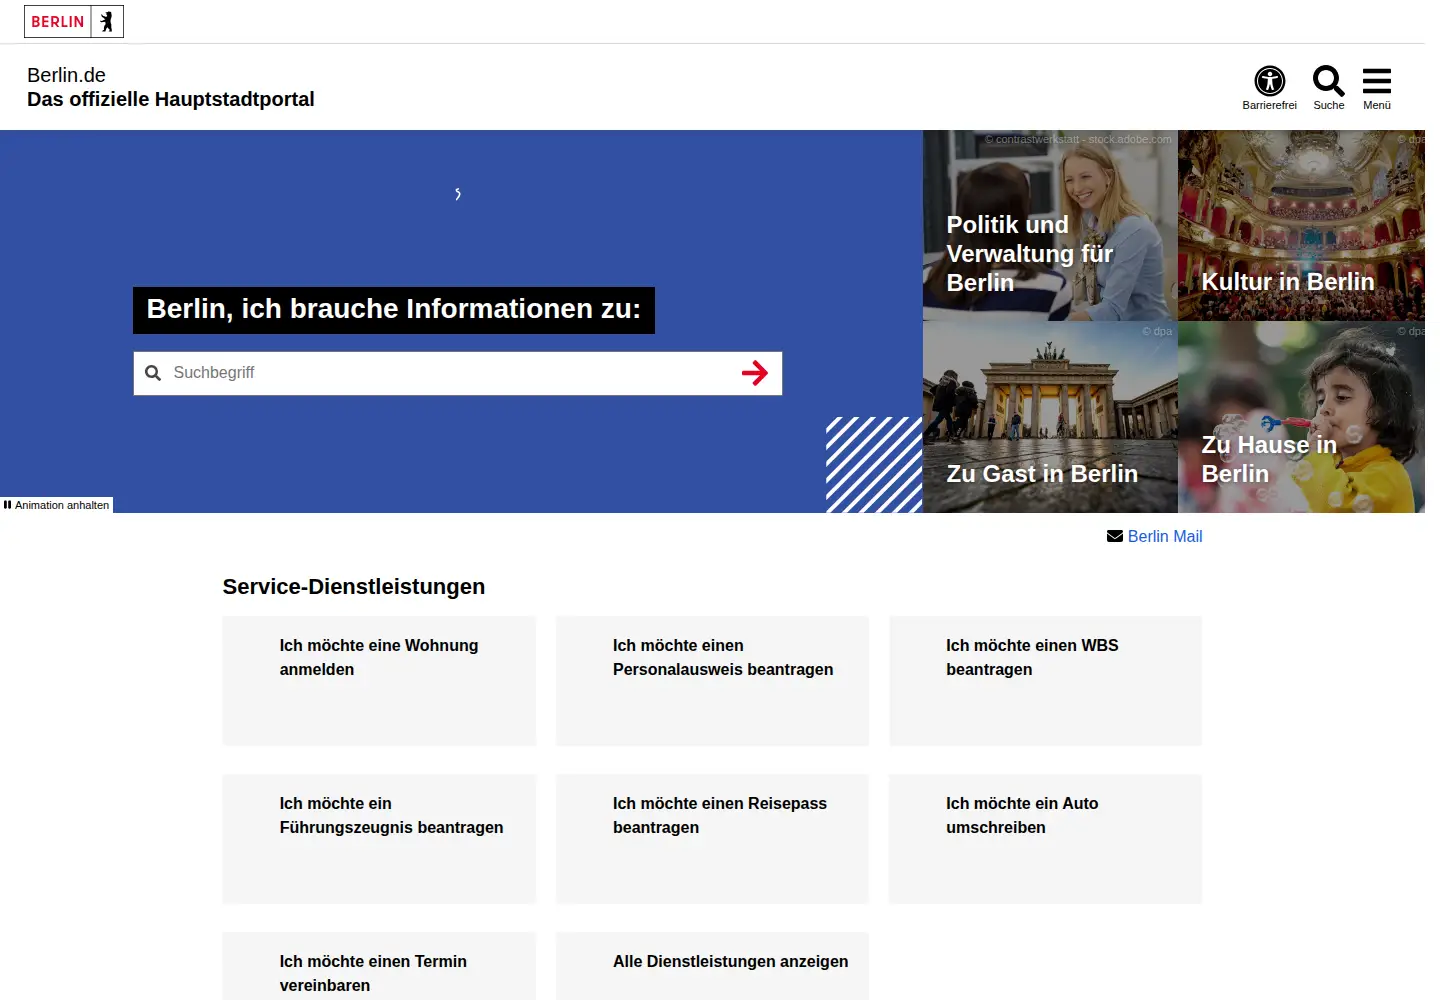Viewport: 1440px width, 1000px height.
Task: Select Ich möchte einen Personalausweis beantragen
Action: (x=712, y=681)
